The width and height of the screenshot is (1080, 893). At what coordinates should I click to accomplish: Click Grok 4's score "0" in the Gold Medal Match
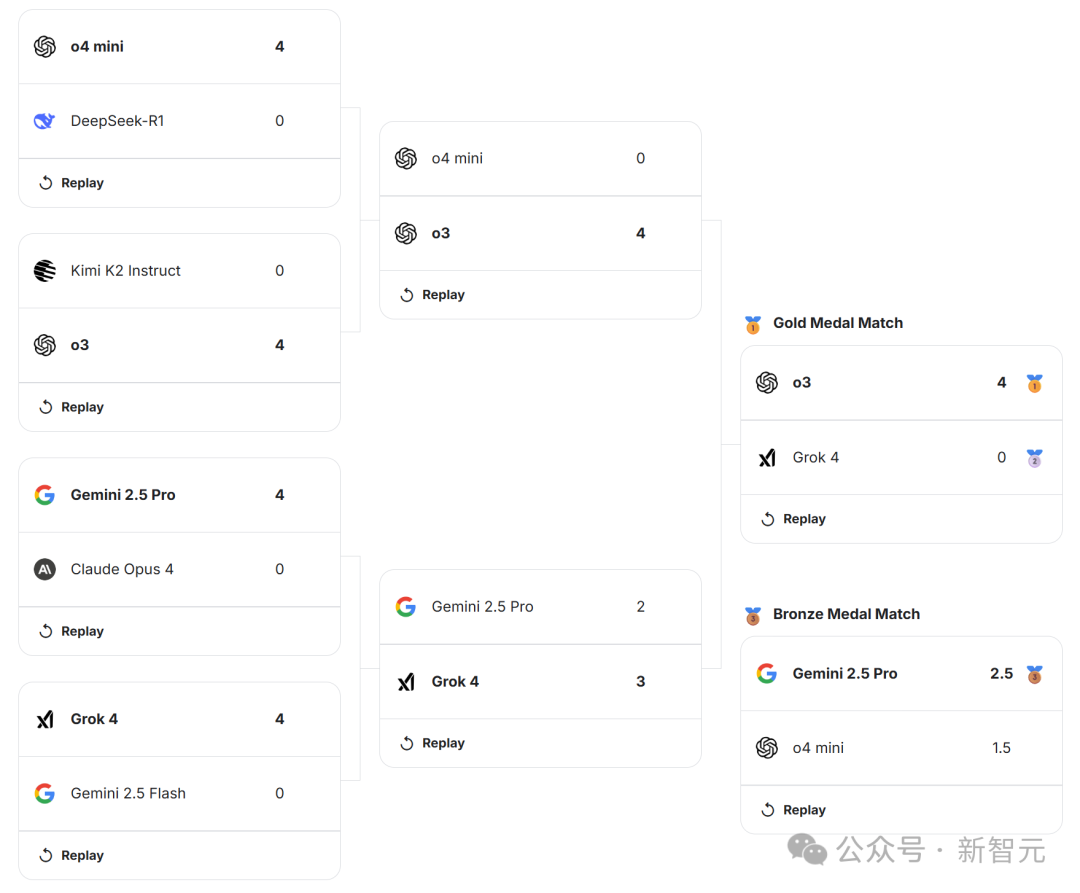click(1001, 458)
